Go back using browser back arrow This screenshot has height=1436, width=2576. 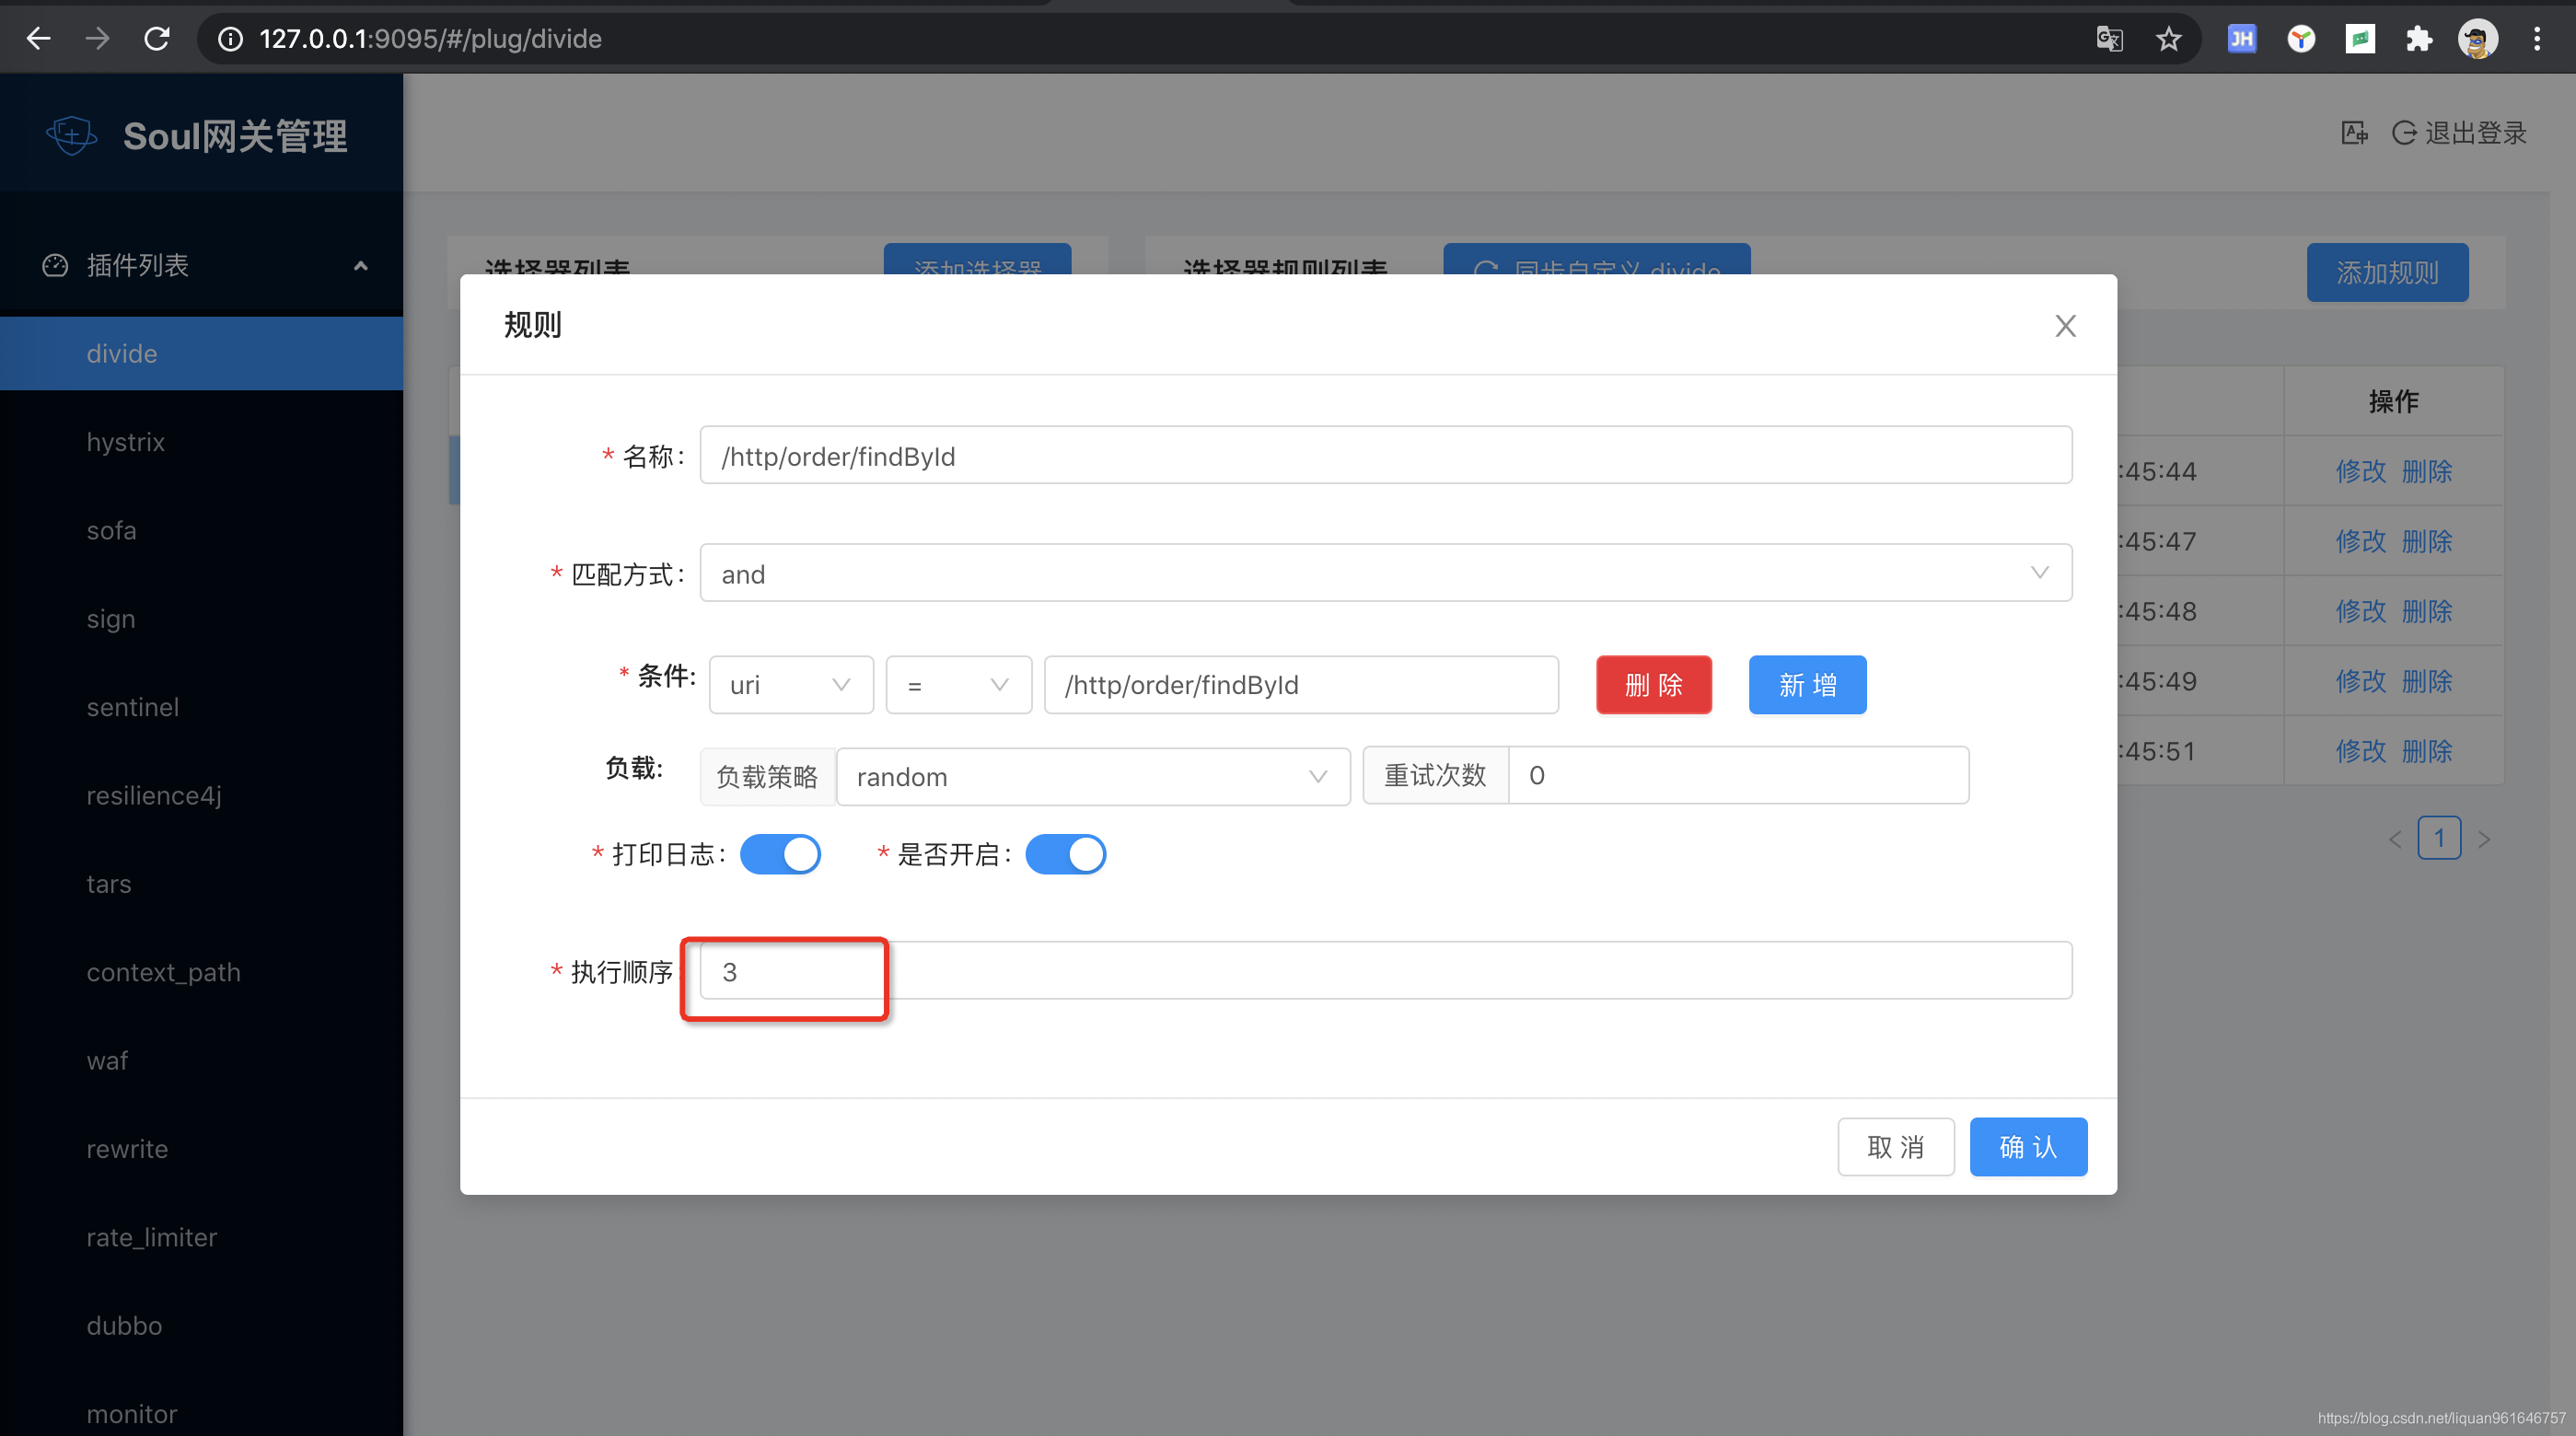(38, 39)
